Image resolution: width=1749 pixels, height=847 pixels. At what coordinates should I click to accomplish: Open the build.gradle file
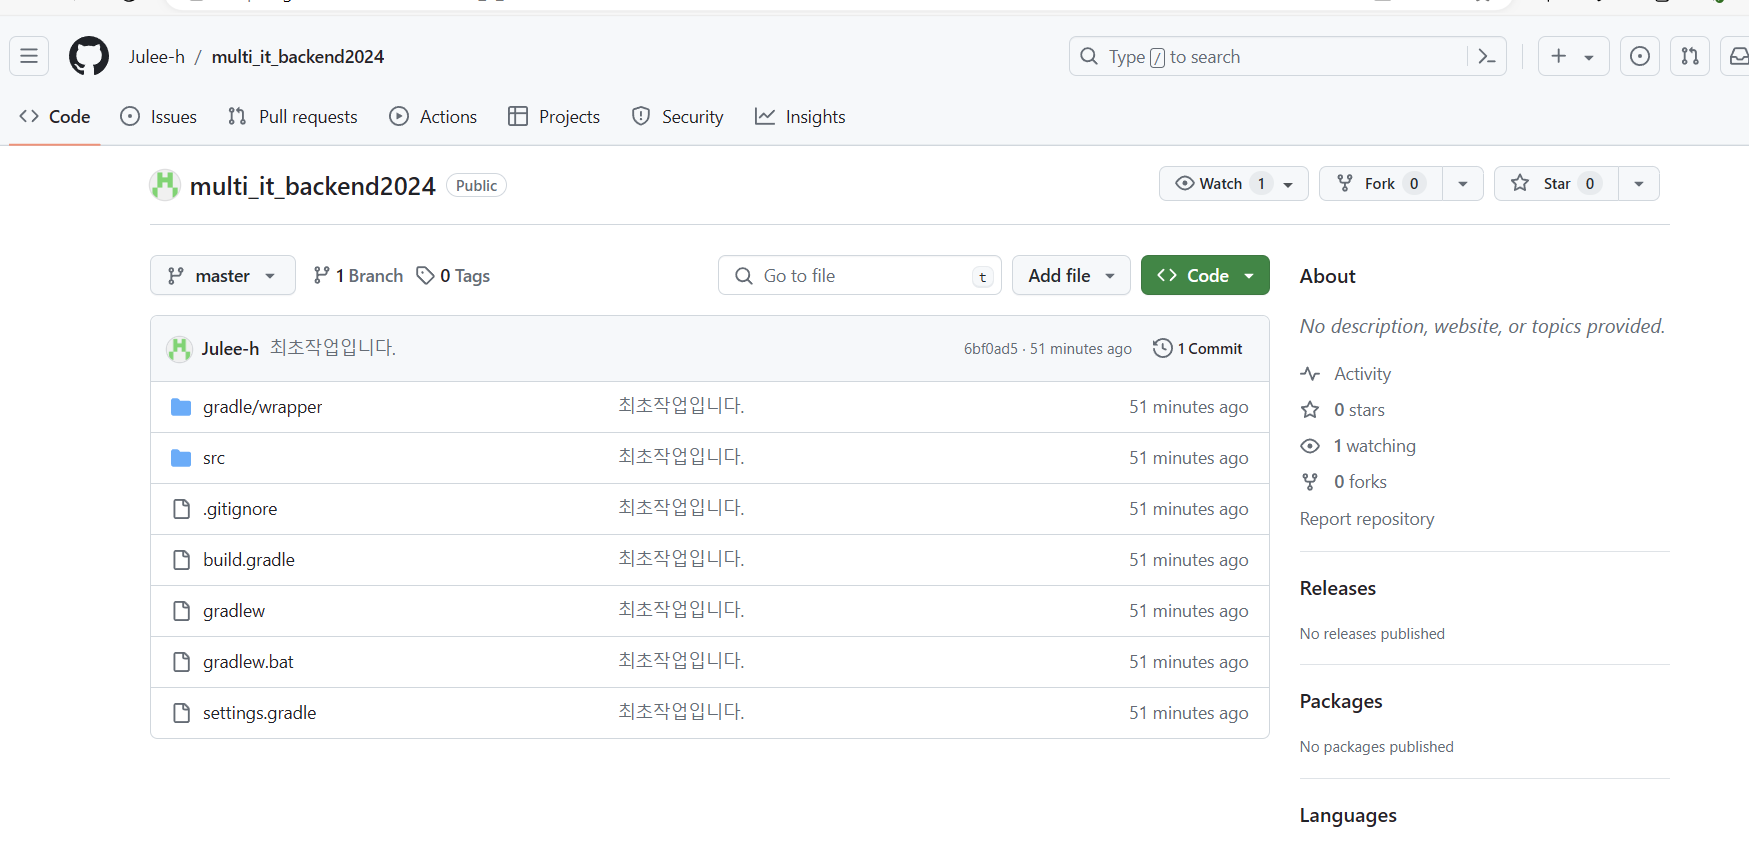click(x=249, y=560)
